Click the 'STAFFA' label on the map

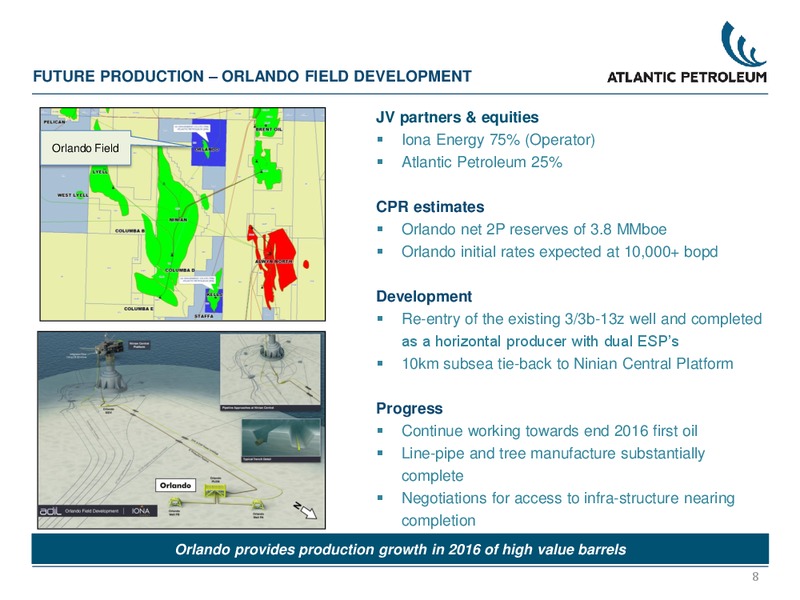pos(204,316)
